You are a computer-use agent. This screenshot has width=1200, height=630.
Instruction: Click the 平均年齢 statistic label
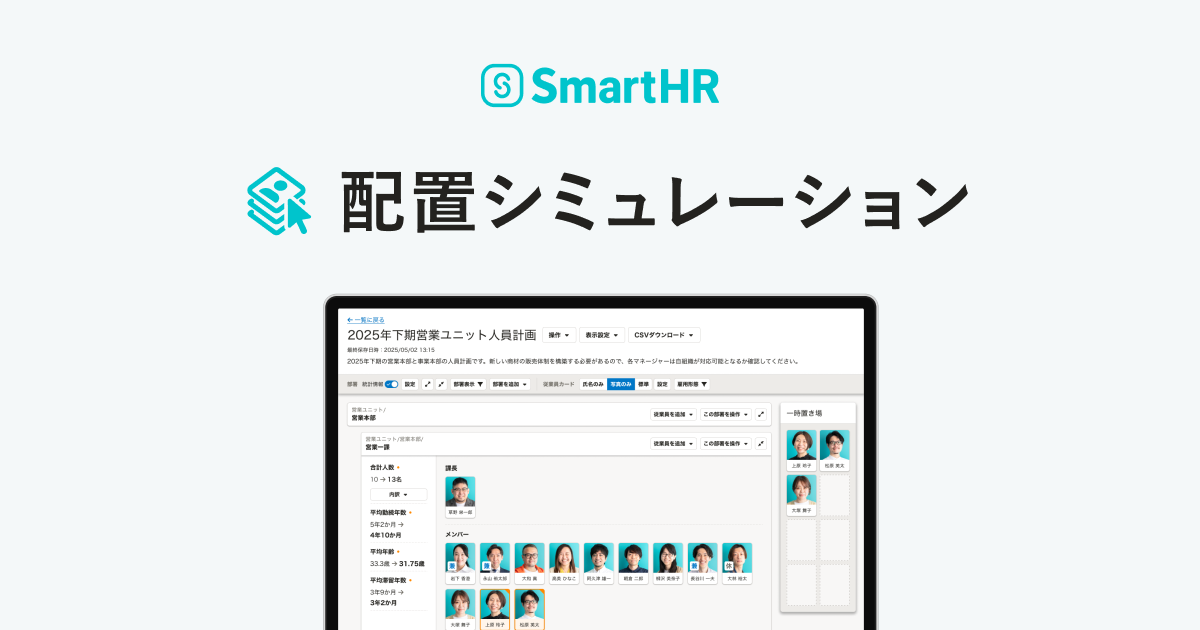click(383, 551)
